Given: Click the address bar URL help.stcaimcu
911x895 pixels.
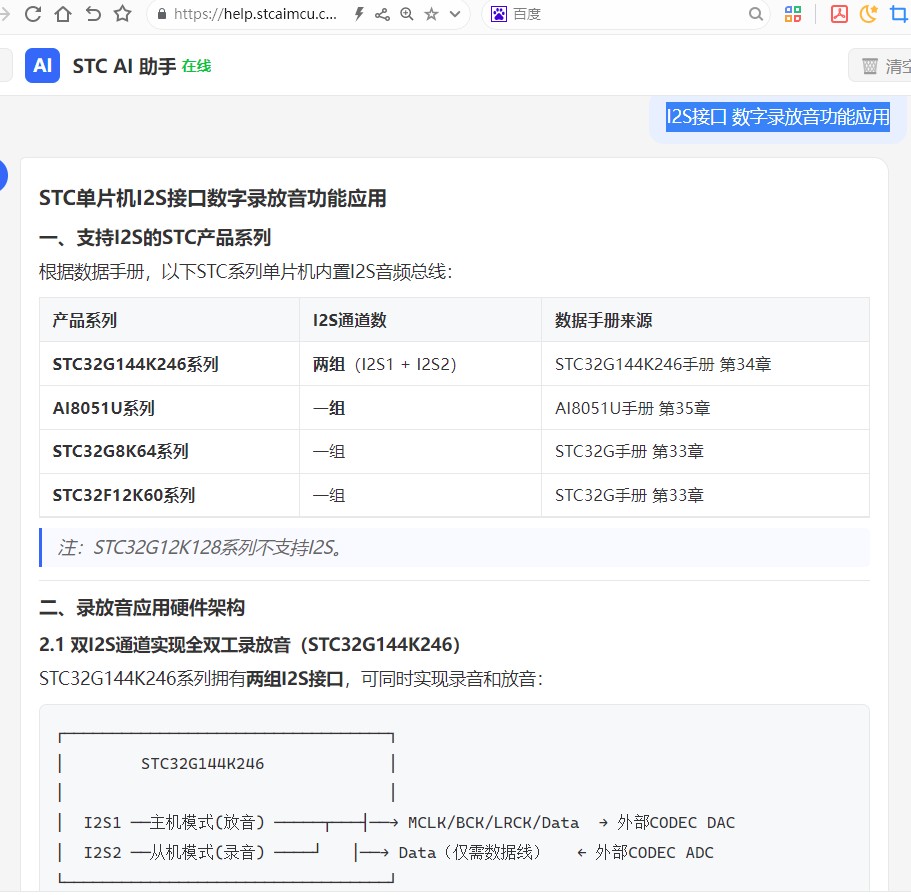Looking at the screenshot, I should [255, 14].
